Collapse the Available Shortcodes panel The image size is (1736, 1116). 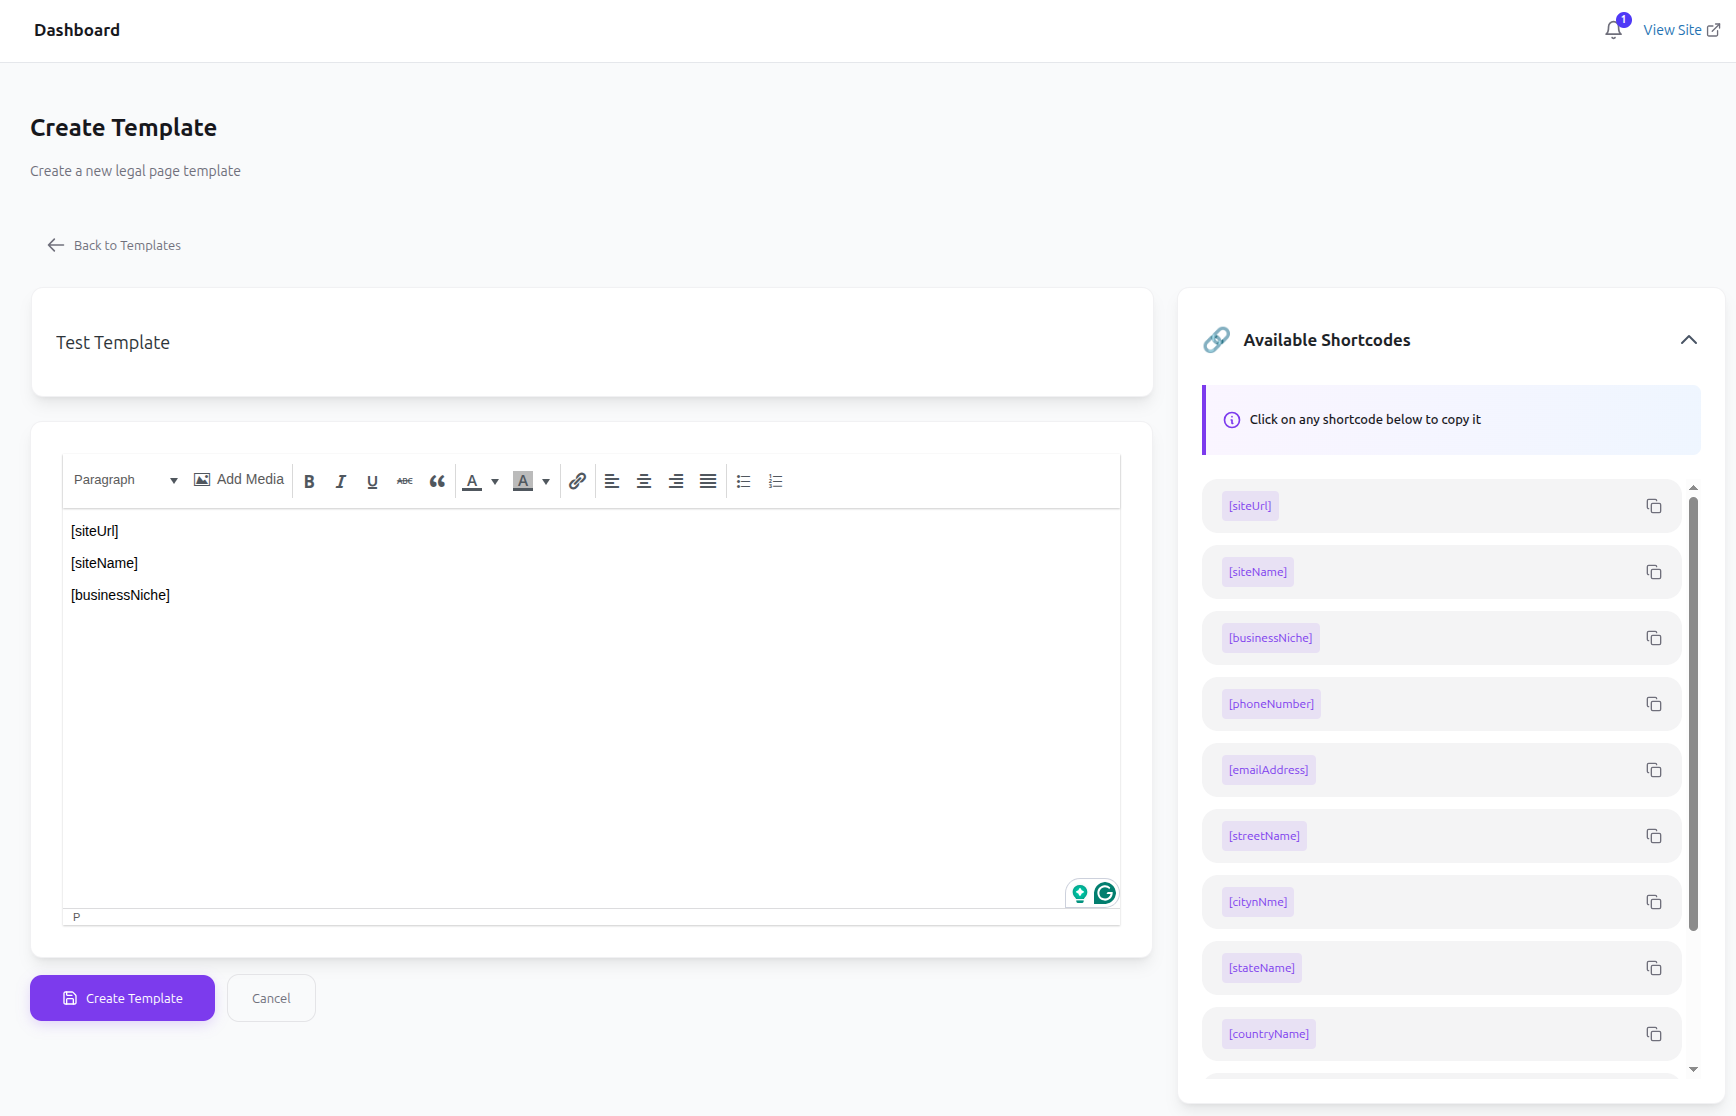point(1689,340)
